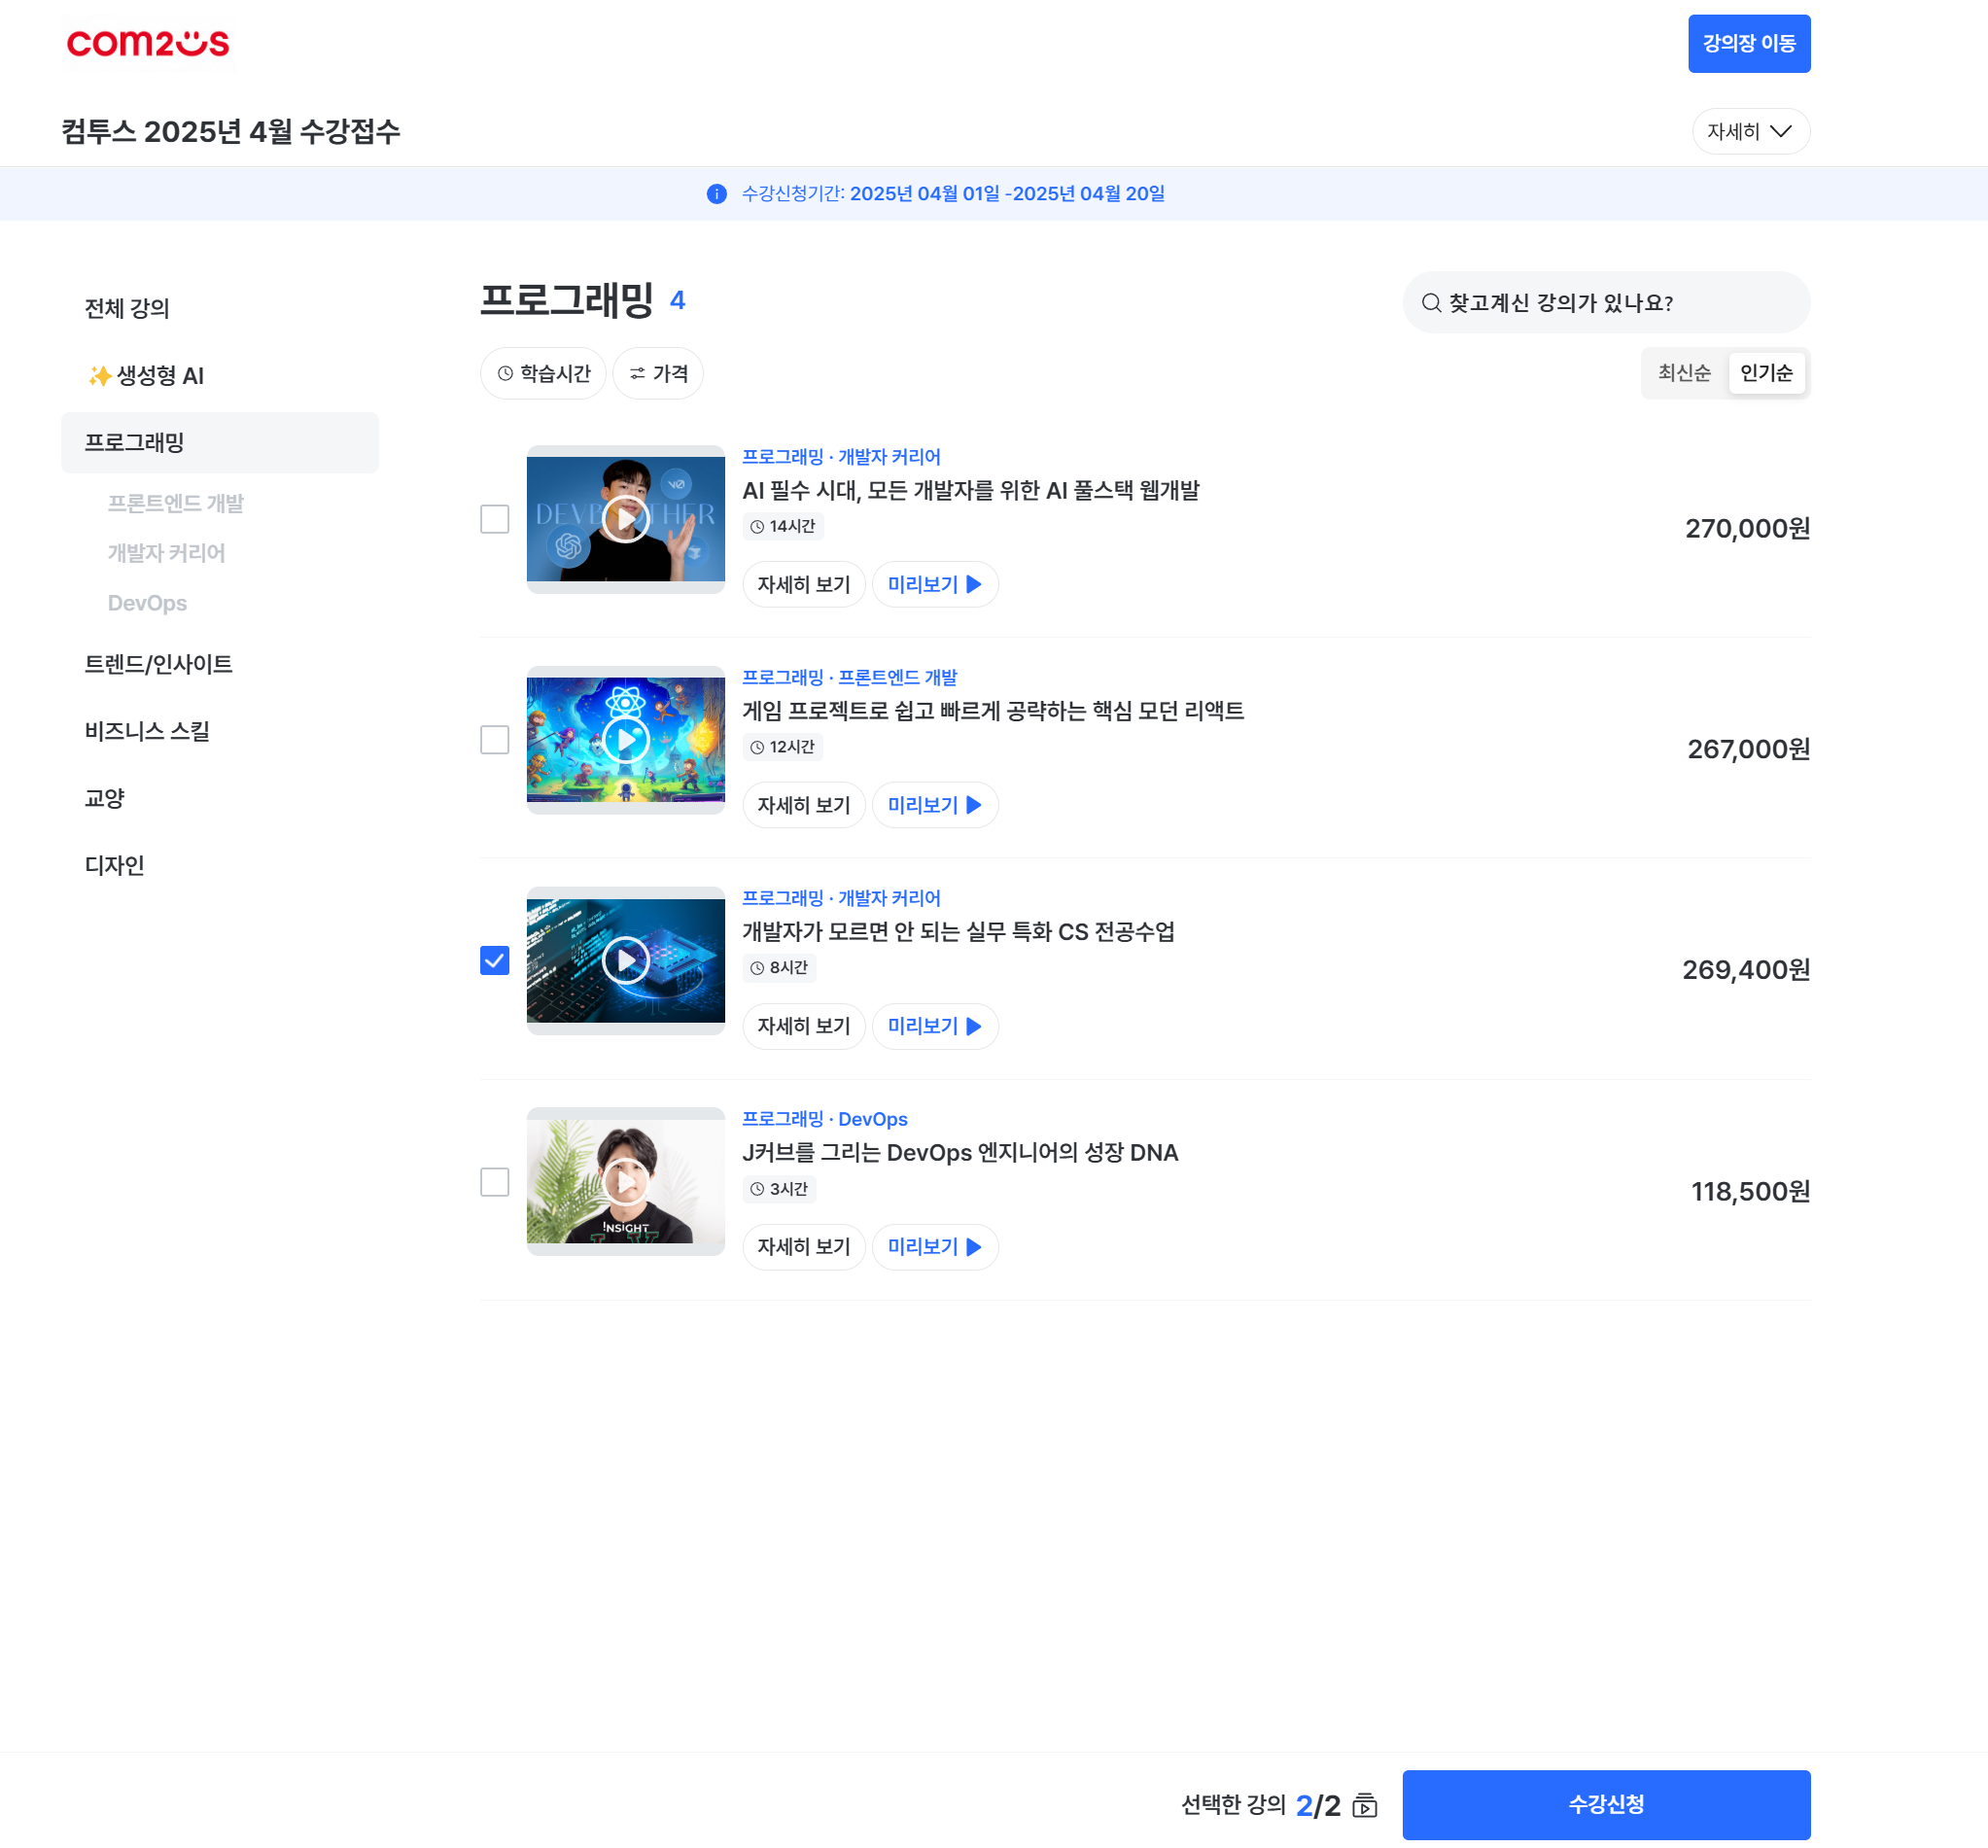Click 프로그래밍 · DevOps category link
Screen dimensions: 1988x1848
point(824,1119)
